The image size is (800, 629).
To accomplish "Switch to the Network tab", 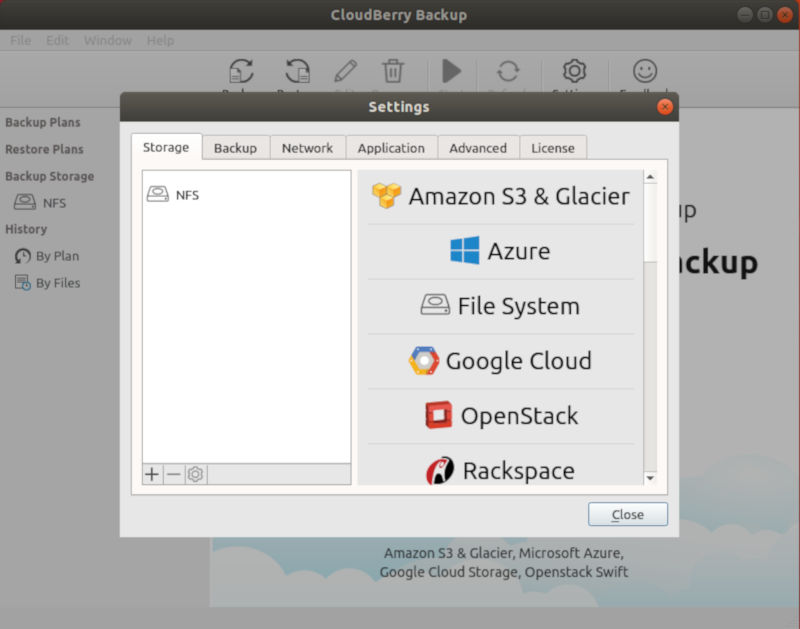I will [307, 147].
